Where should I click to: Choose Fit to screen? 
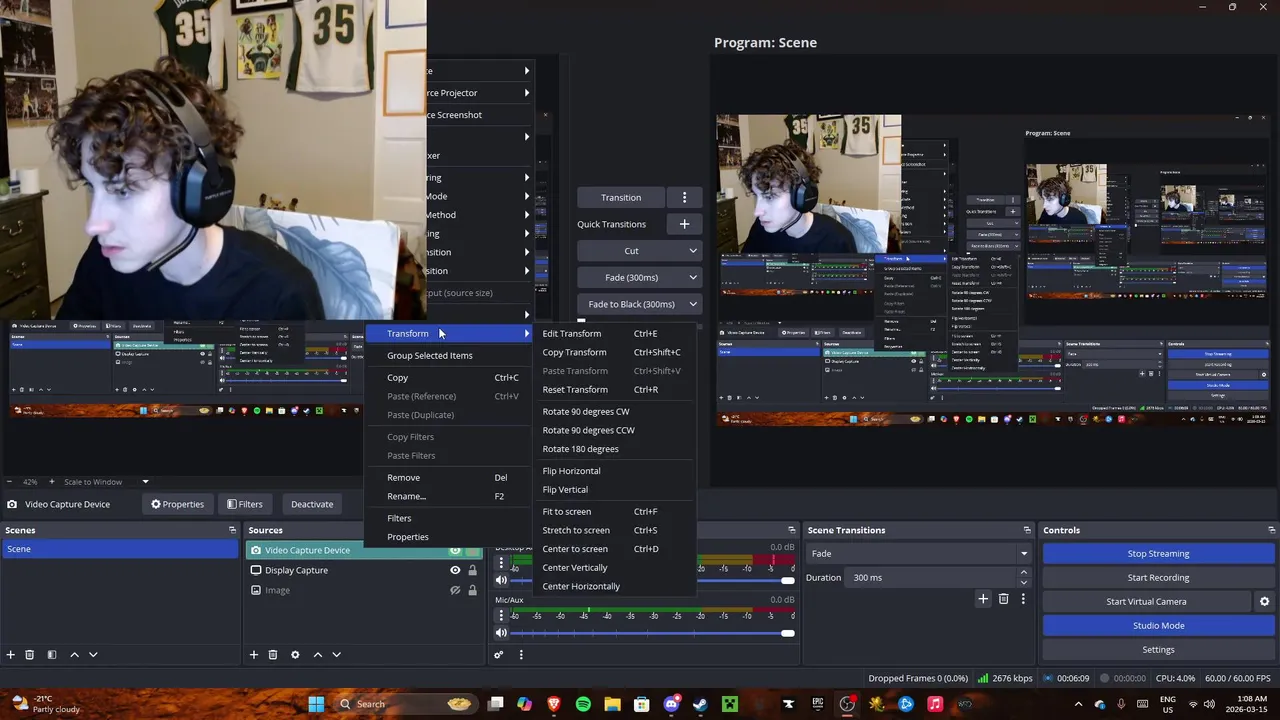click(x=566, y=512)
